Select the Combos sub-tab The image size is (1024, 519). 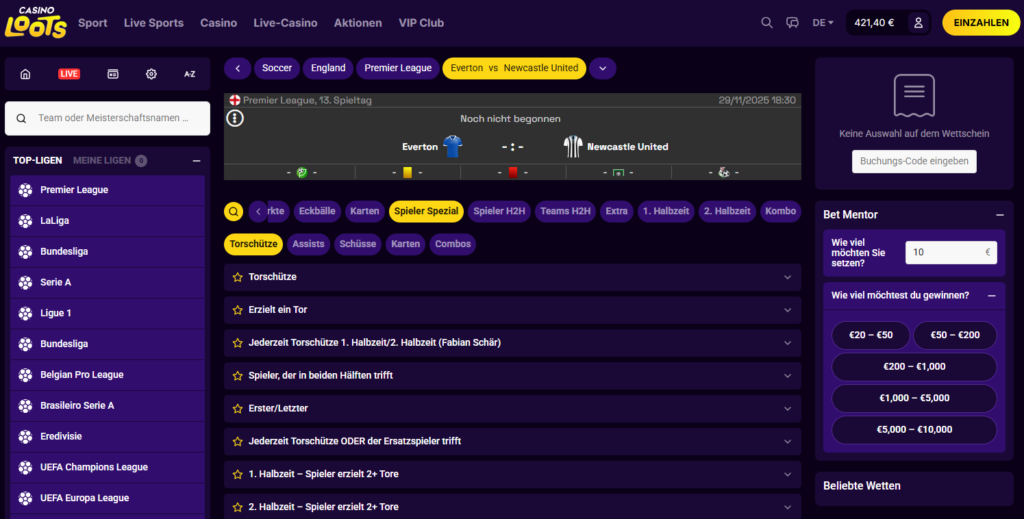(453, 244)
